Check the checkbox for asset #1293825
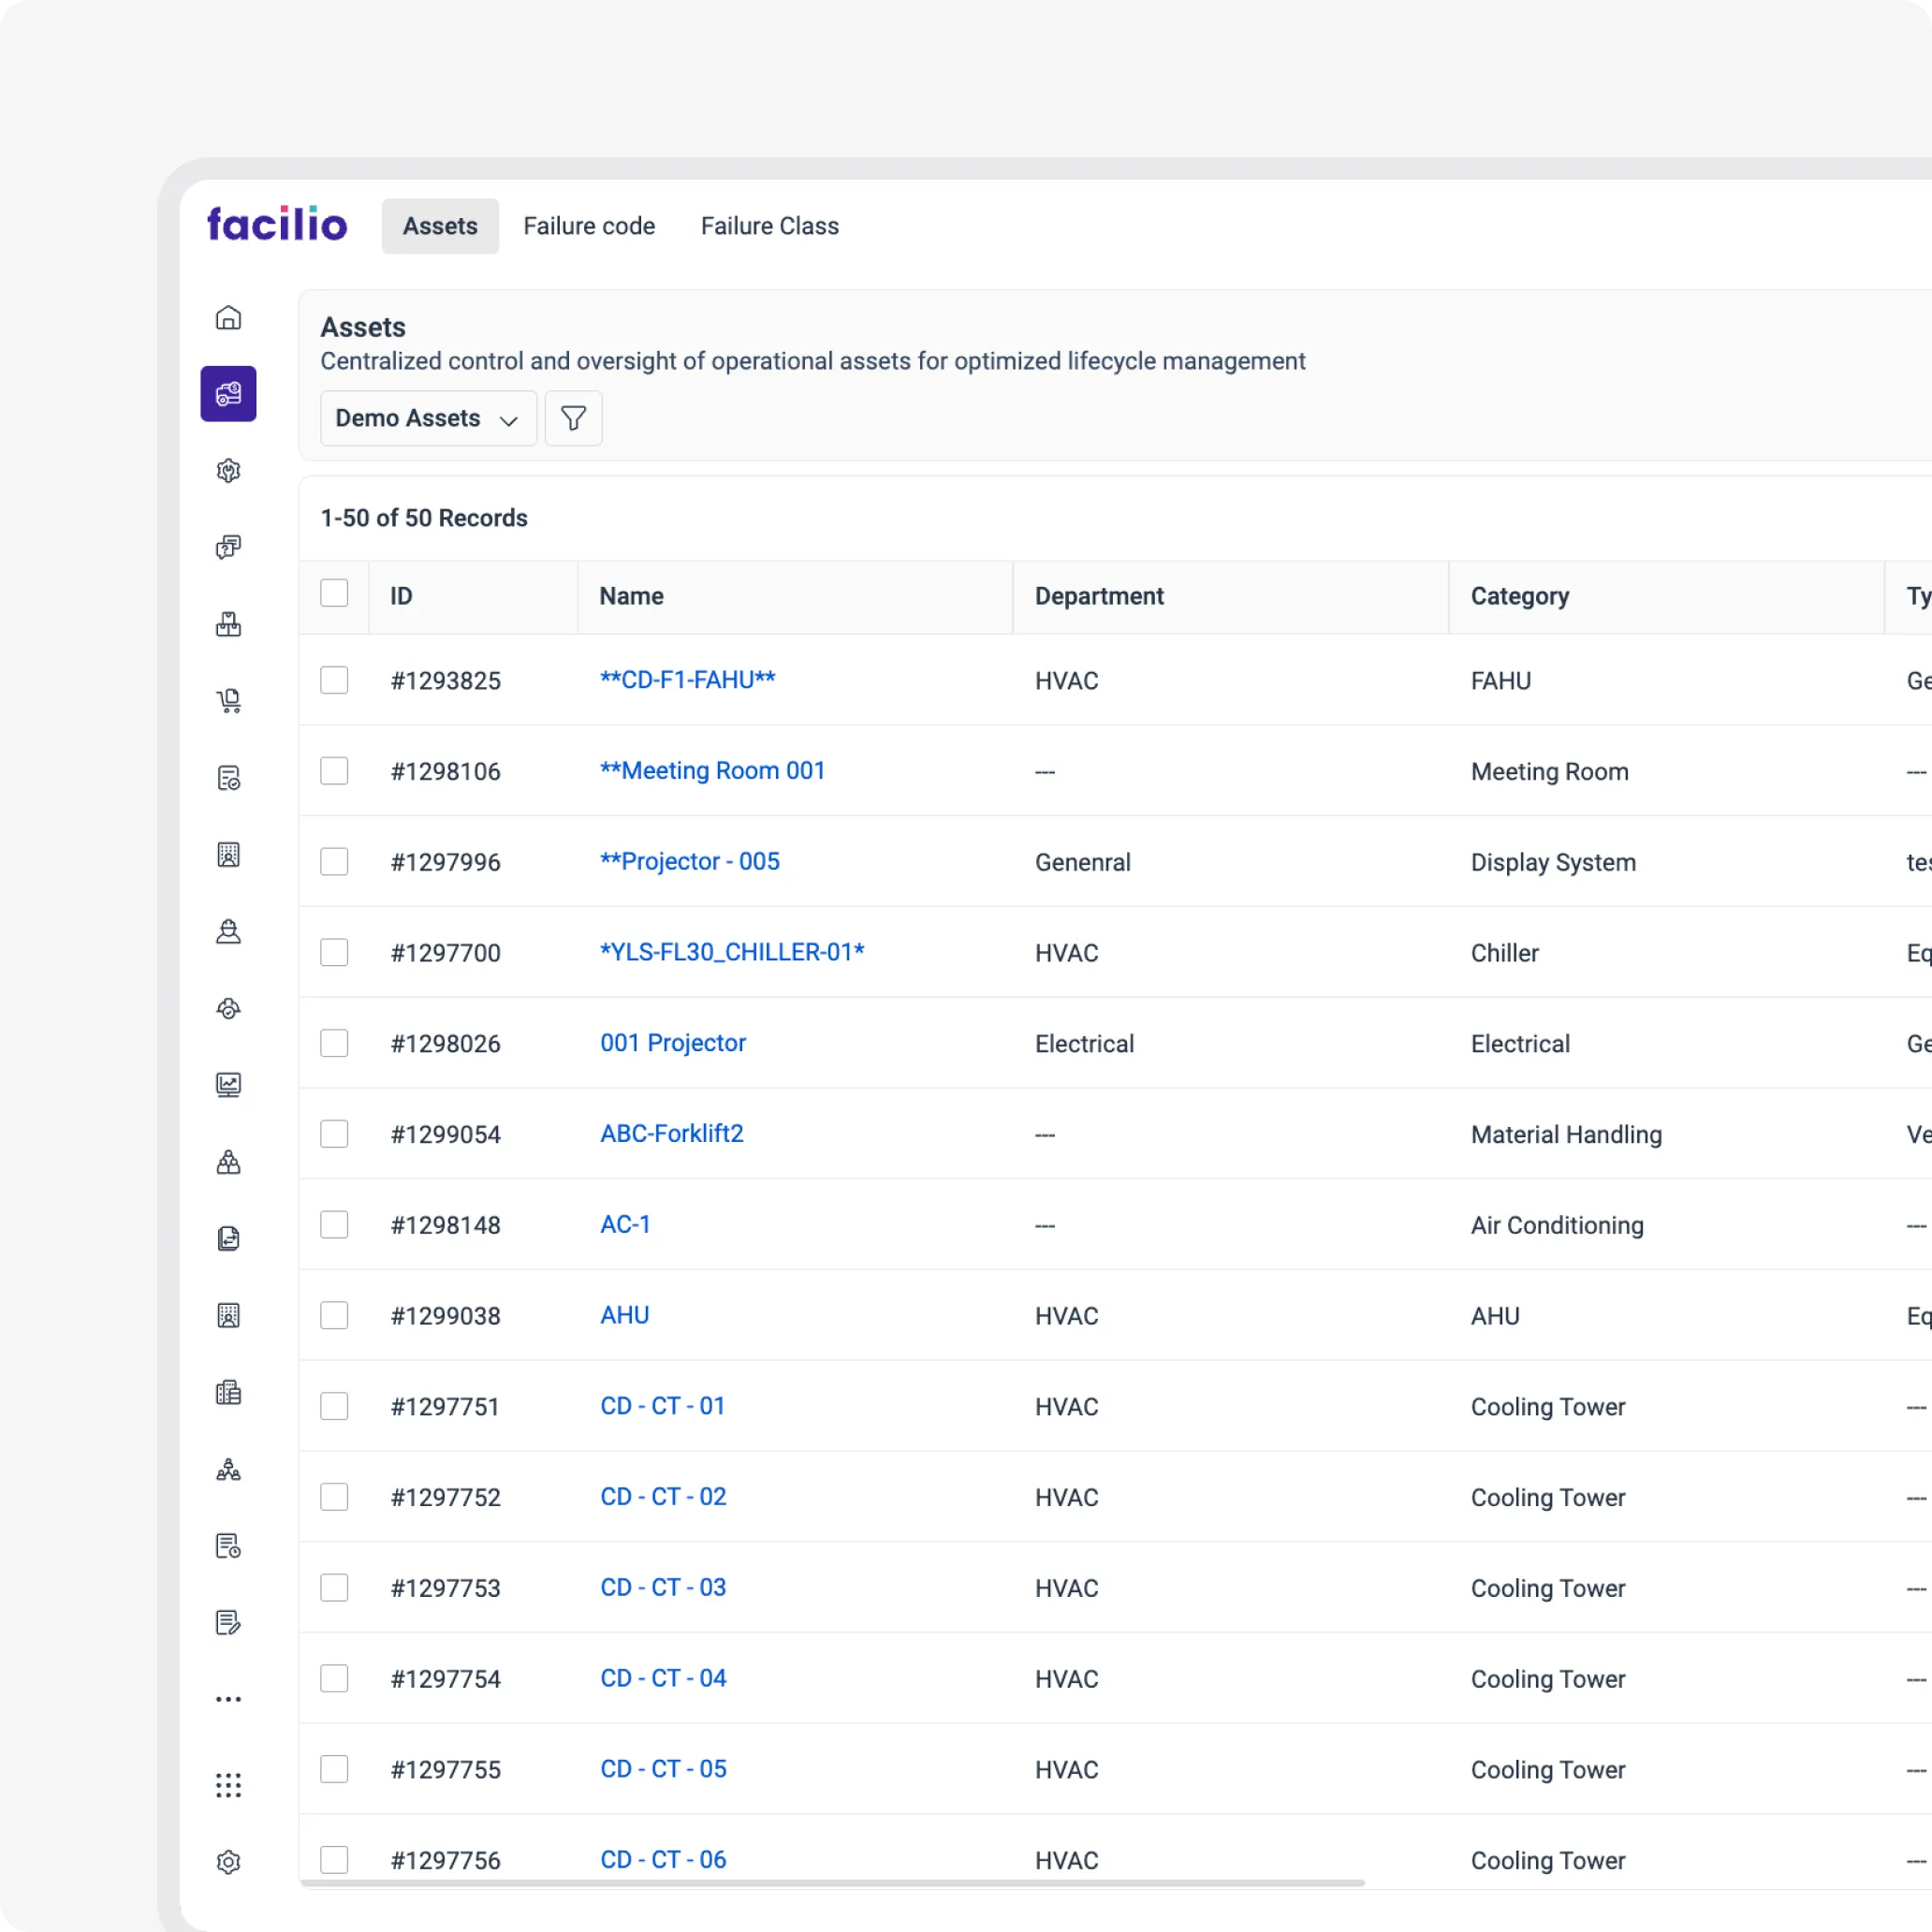Viewport: 1932px width, 1932px height. 334,680
